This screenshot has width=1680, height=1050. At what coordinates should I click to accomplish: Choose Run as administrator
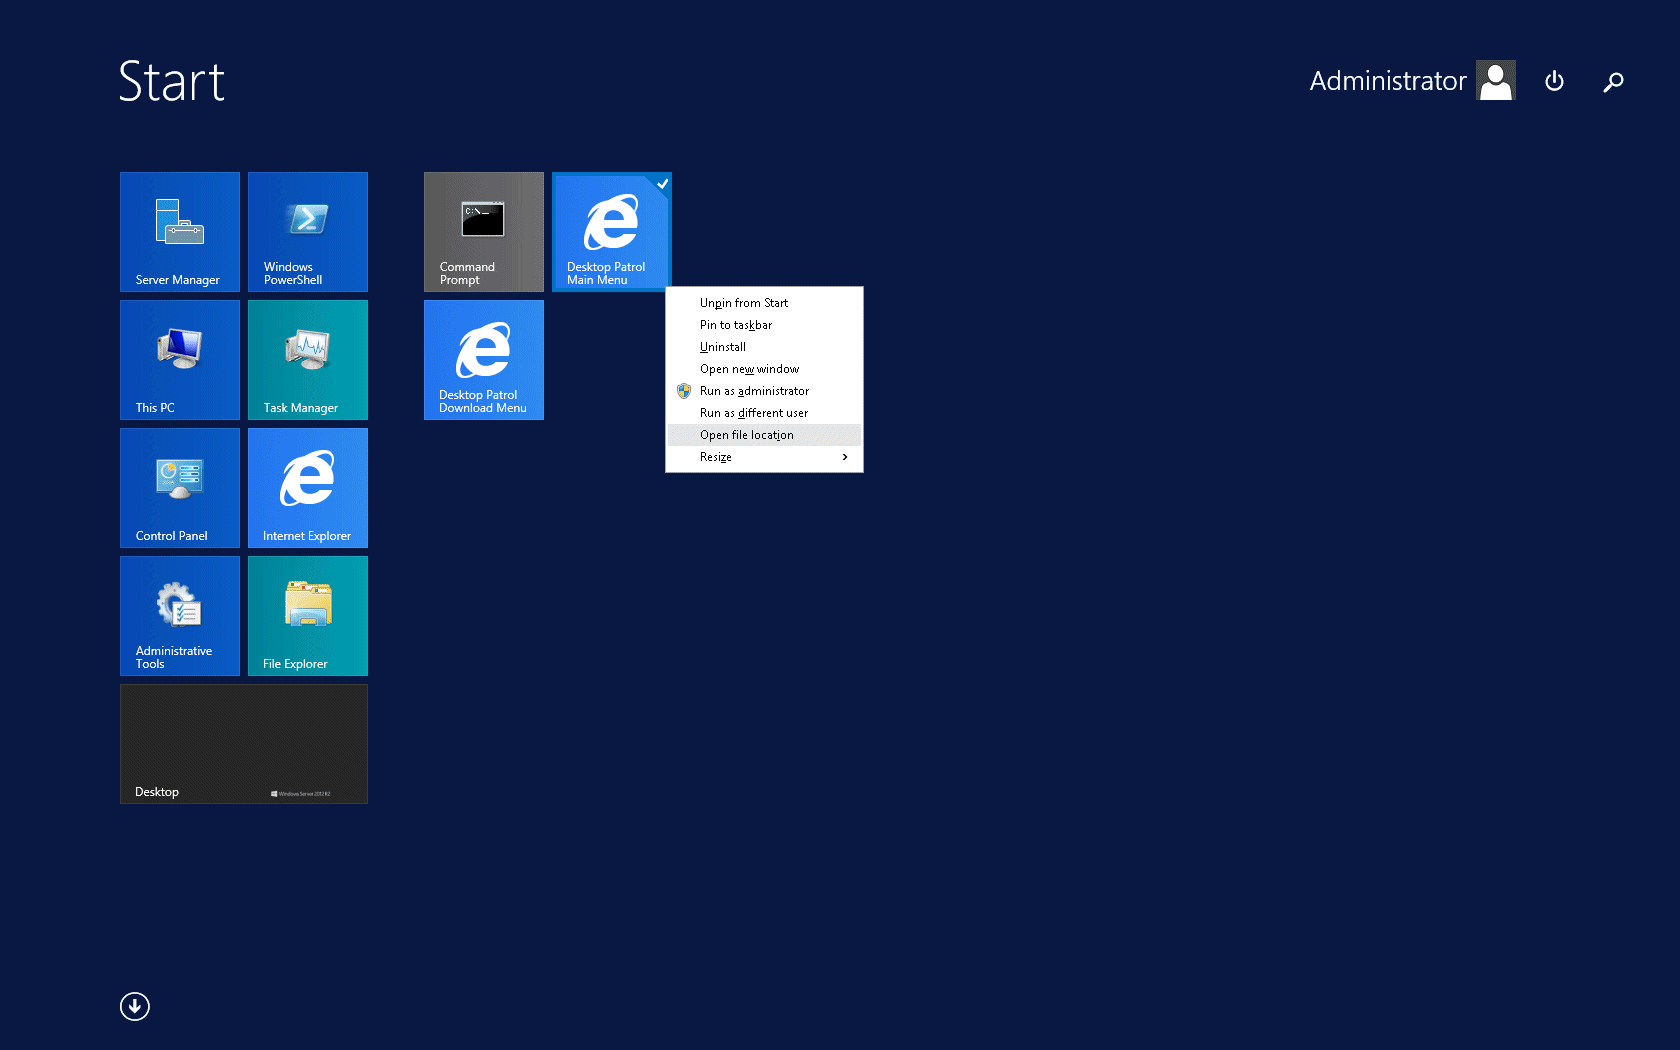tap(764, 391)
